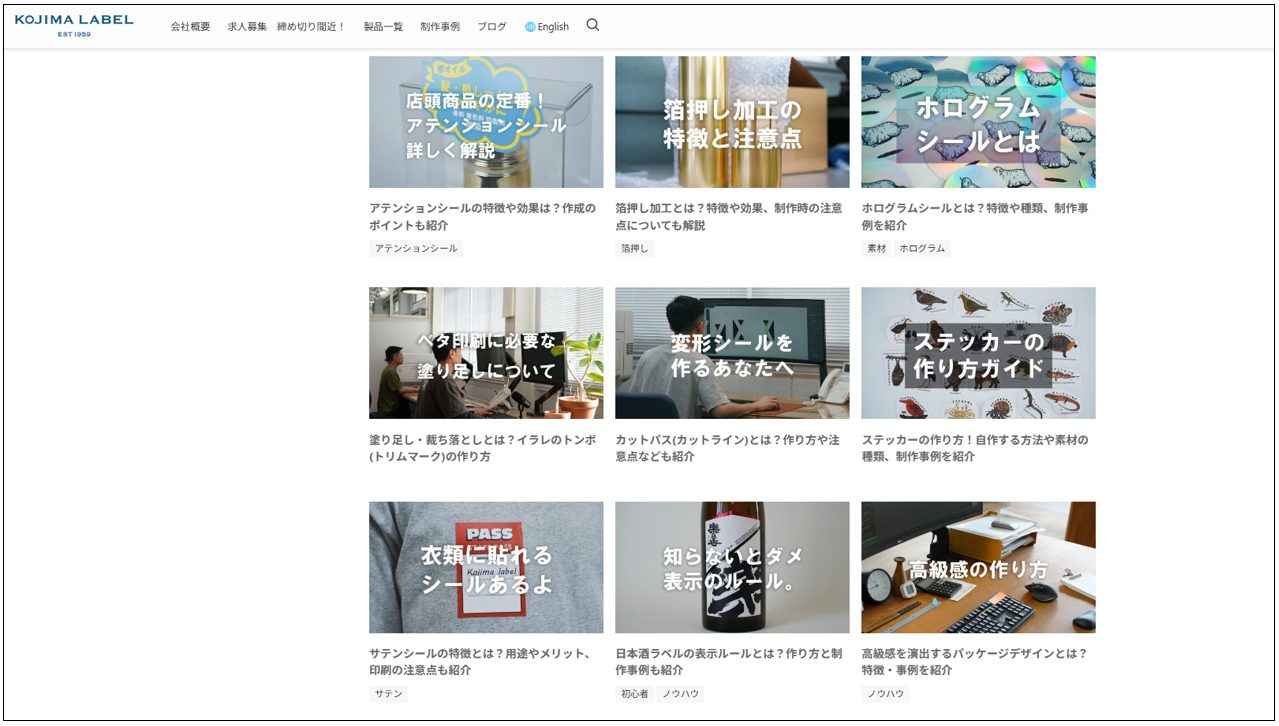The image size is (1279, 726).
Task: Open the ブログ navigation link
Action: [492, 27]
